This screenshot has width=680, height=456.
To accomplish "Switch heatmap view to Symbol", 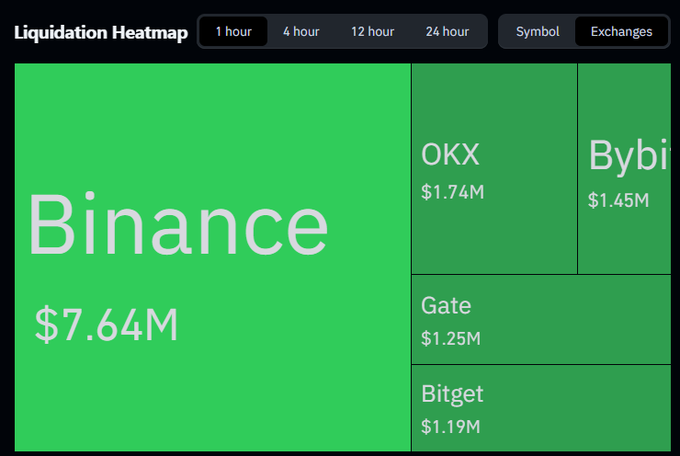I will click(x=537, y=32).
